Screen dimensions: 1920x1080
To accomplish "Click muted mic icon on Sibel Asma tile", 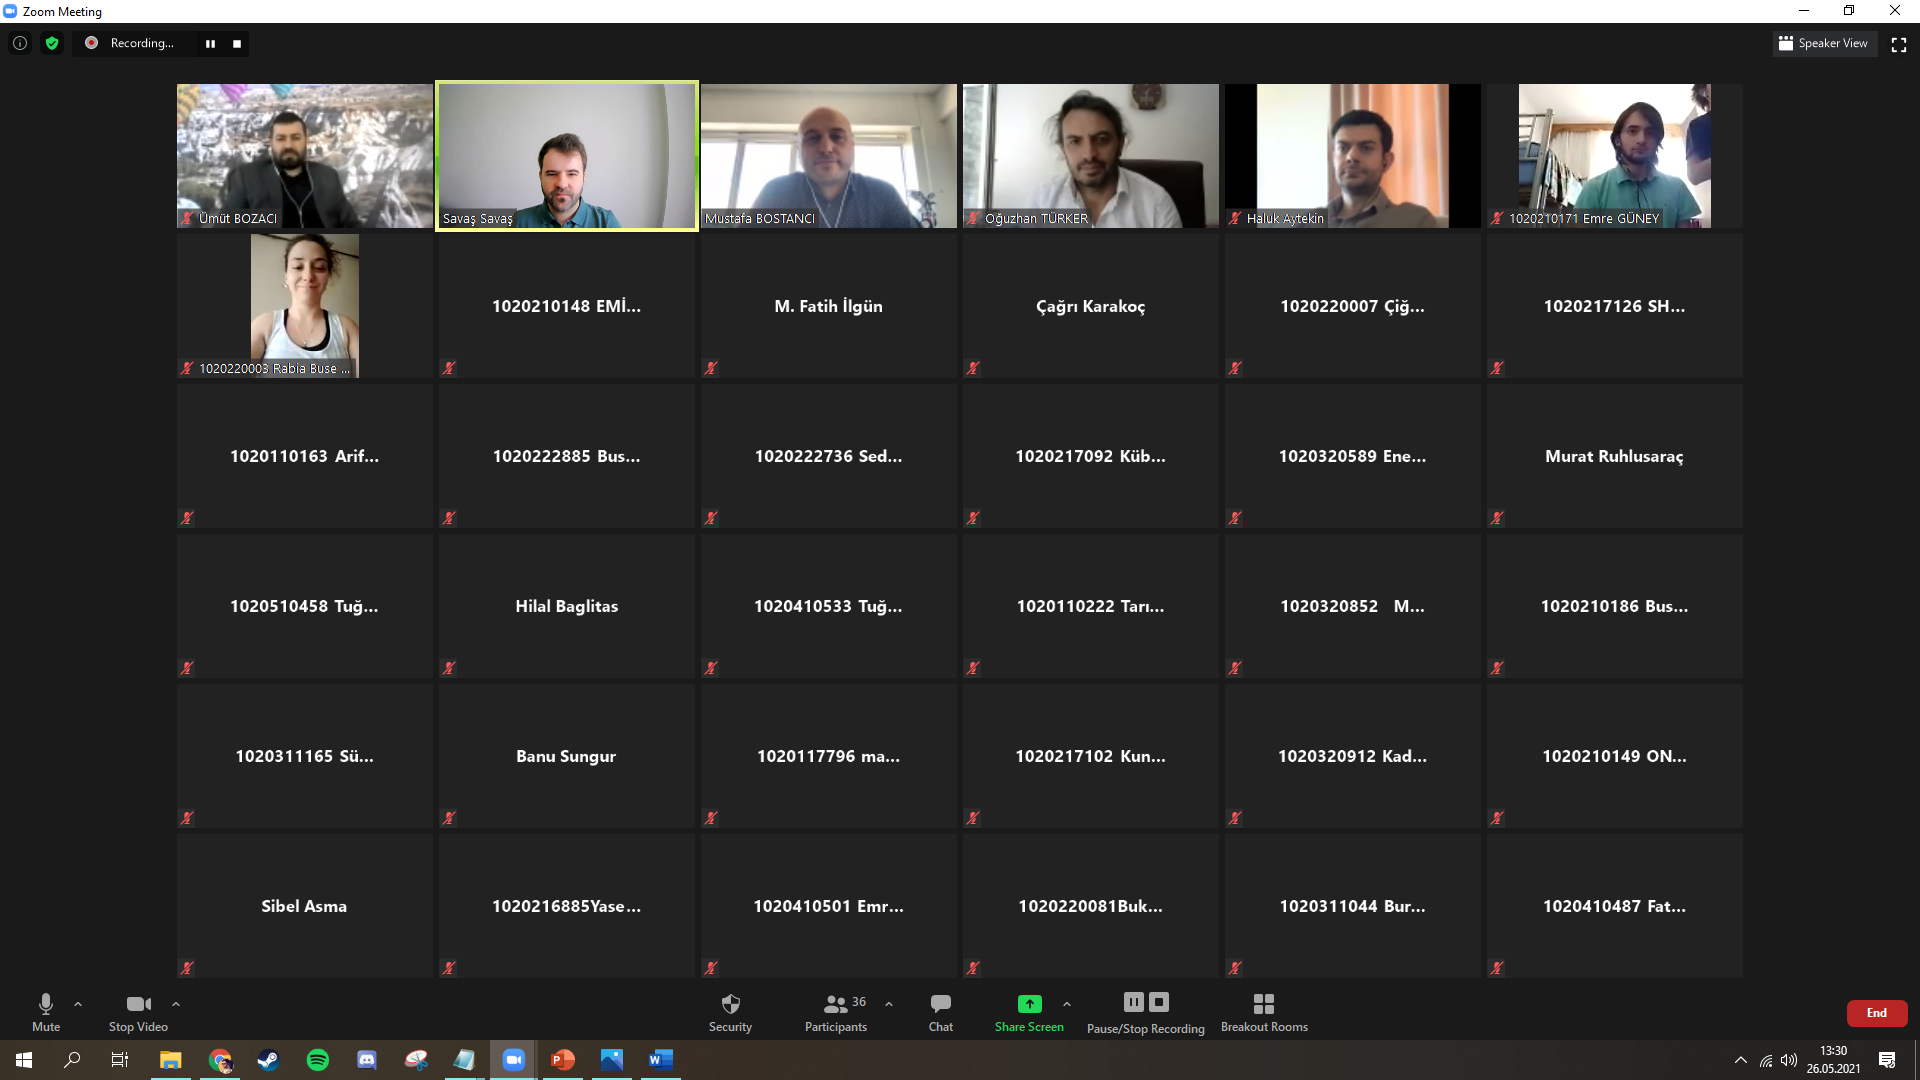I will pos(187,968).
